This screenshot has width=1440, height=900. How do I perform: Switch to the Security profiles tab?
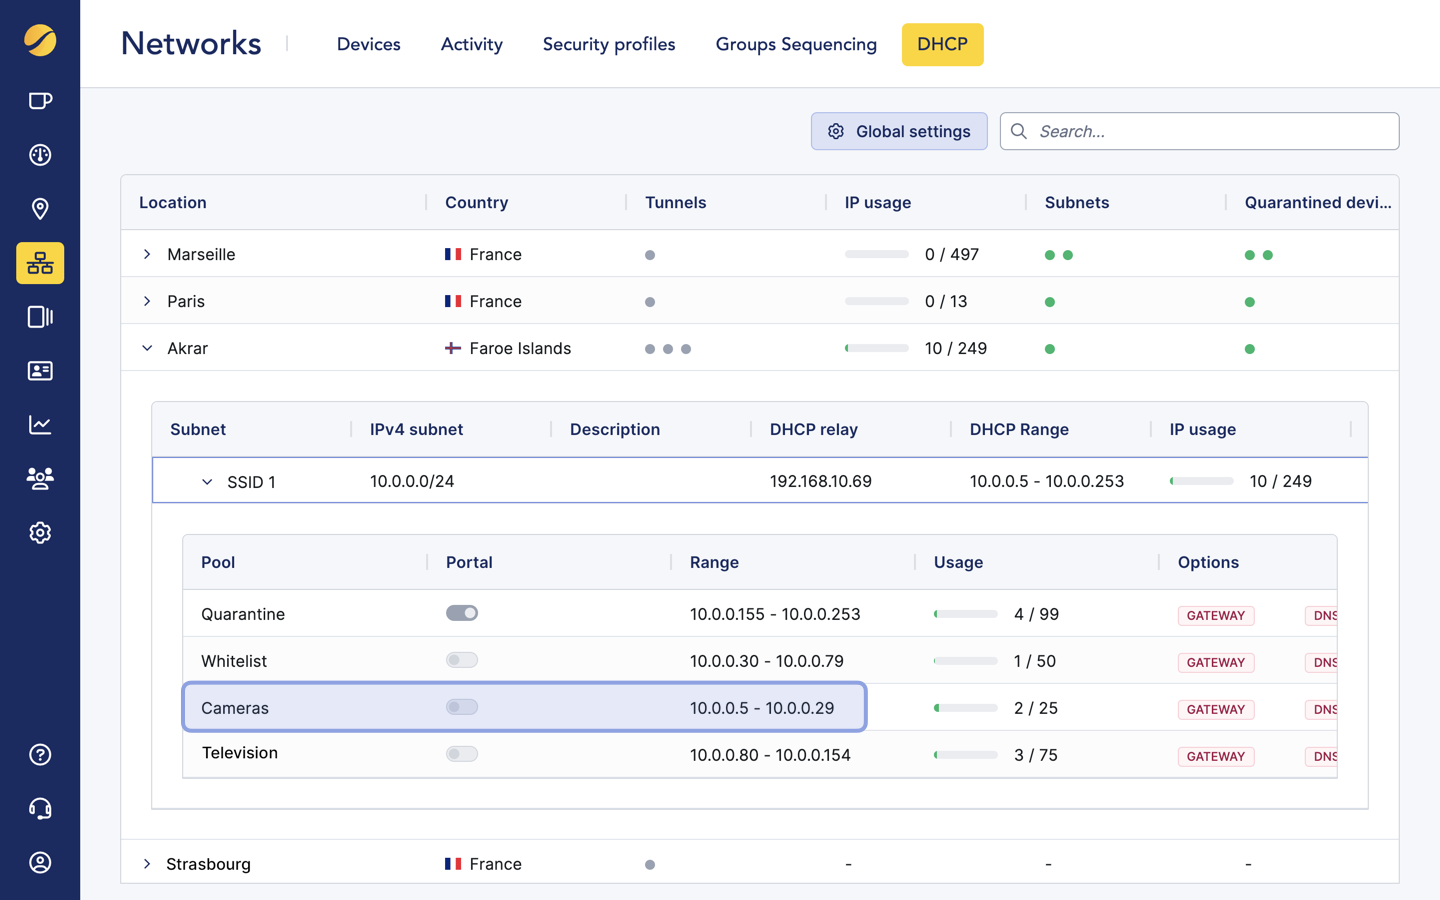click(608, 44)
